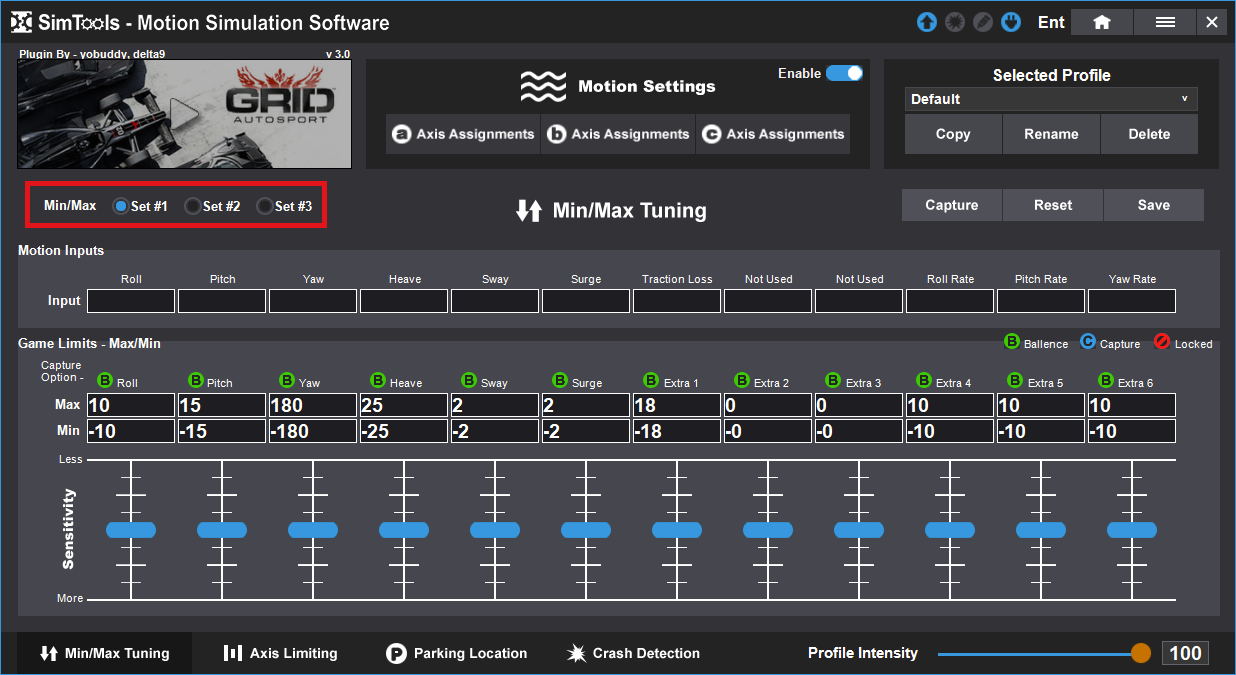Click the Profile Intensity slider handle

1141,653
